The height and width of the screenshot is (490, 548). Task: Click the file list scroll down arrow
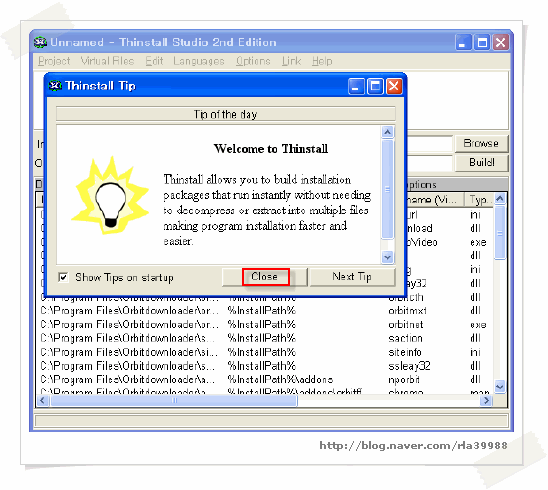pyautogui.click(x=500, y=387)
